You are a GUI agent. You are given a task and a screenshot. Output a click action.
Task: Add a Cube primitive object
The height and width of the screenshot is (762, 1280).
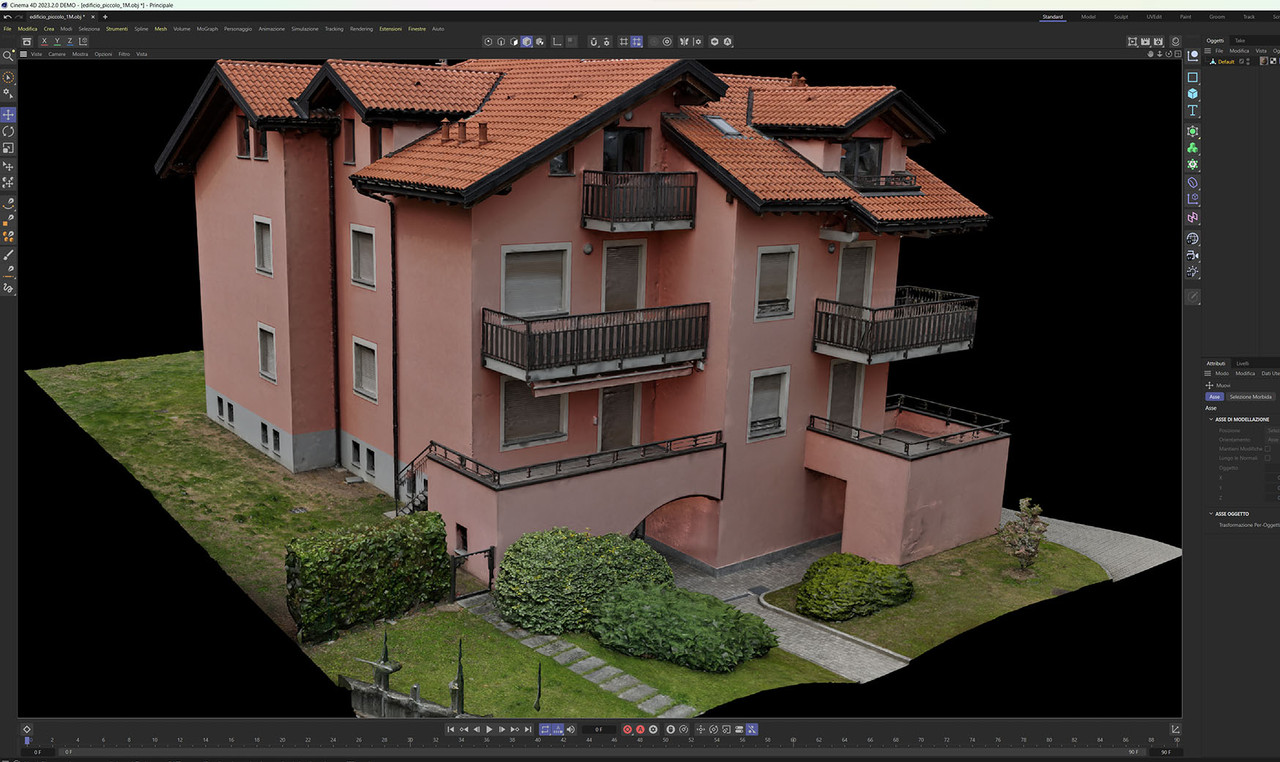(1192, 93)
